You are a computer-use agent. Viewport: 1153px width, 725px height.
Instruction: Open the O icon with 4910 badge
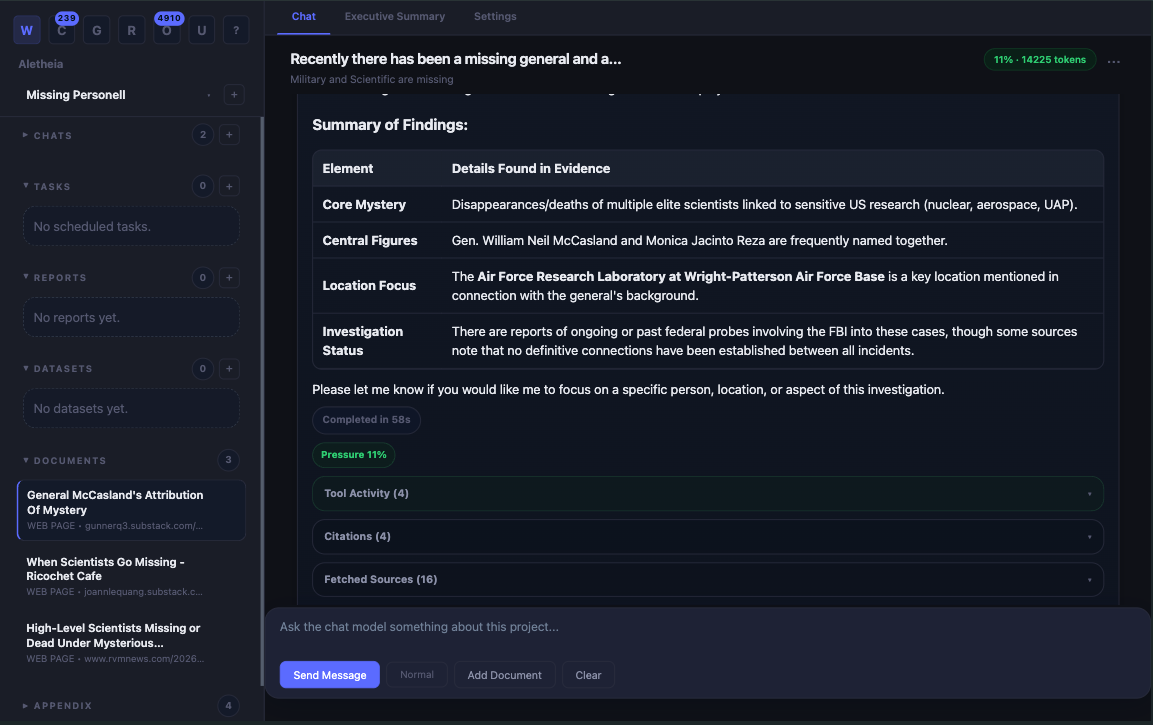tap(167, 30)
